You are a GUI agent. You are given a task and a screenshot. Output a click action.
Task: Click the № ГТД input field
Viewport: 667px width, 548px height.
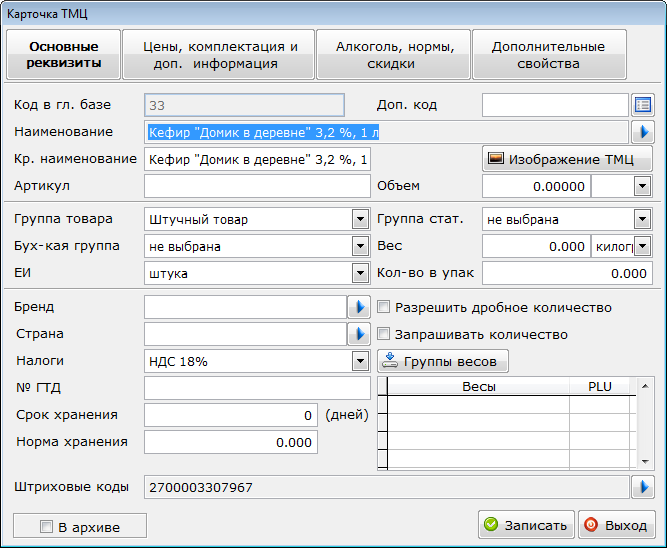click(257, 388)
